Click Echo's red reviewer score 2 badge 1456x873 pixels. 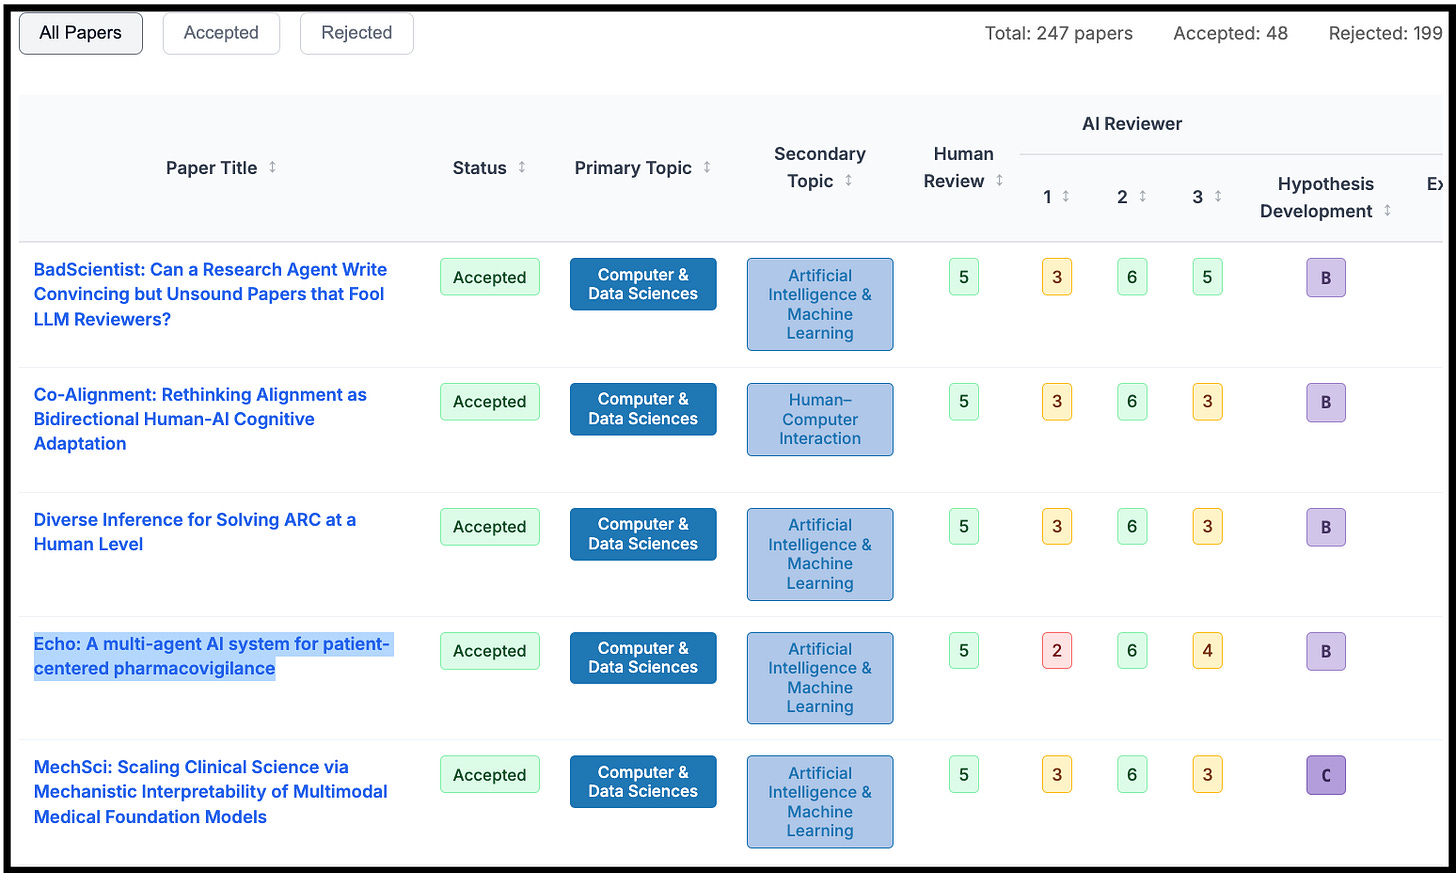tap(1057, 650)
